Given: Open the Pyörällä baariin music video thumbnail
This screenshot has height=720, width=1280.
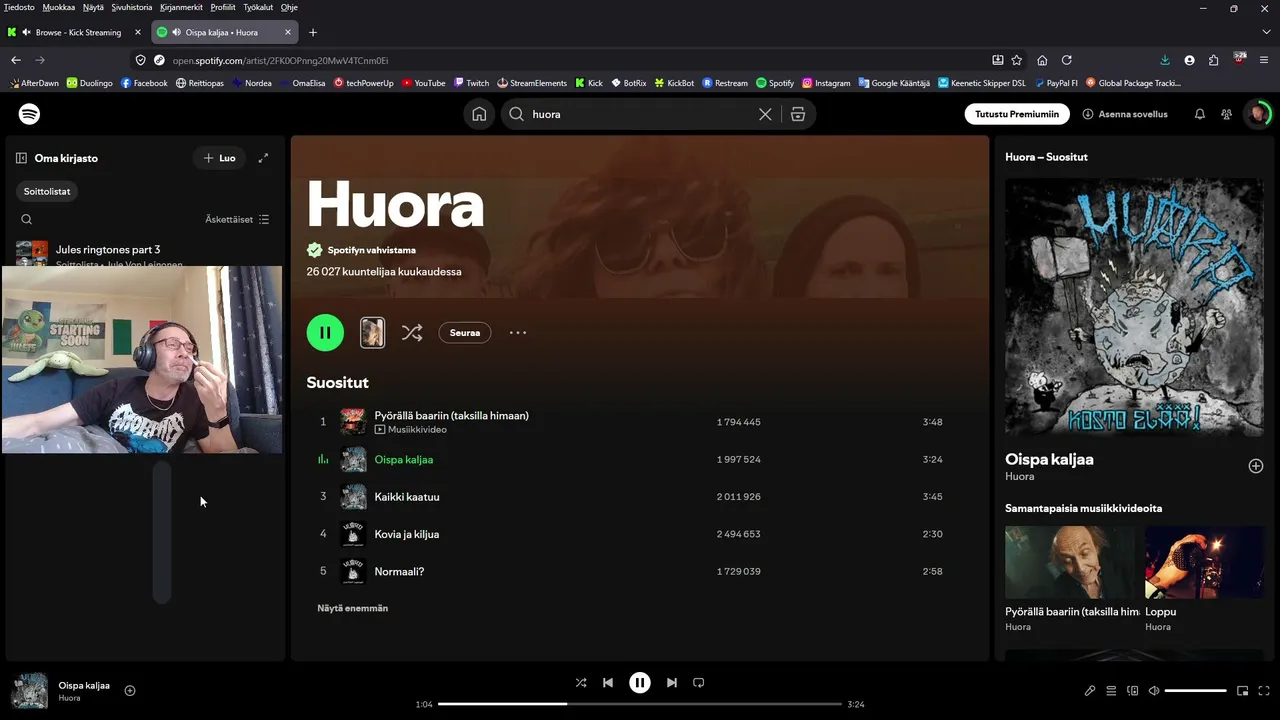Looking at the screenshot, I should [x=1072, y=562].
